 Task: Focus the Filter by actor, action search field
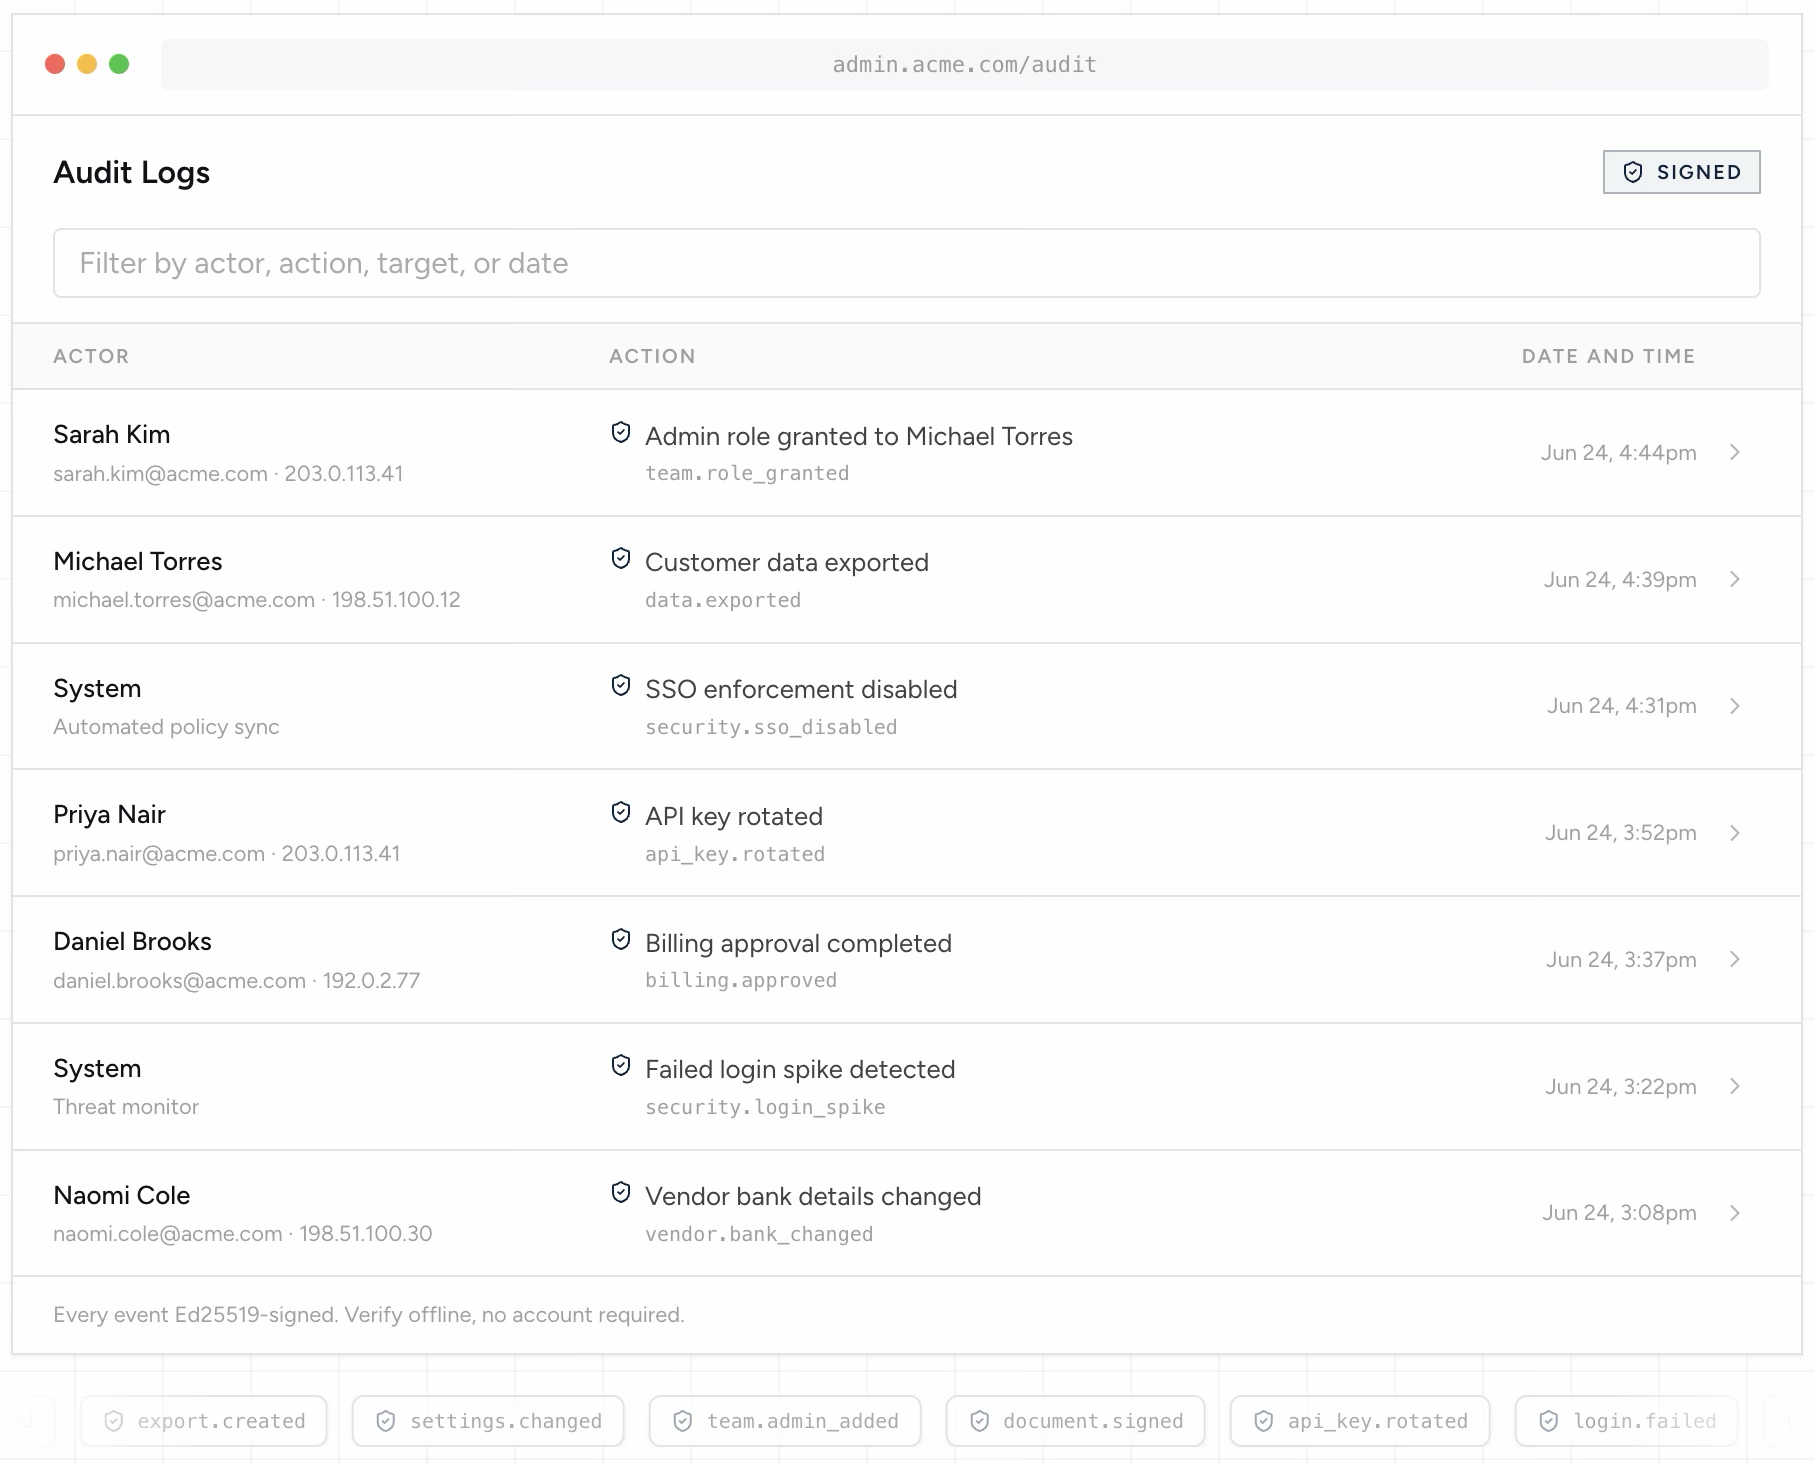tap(907, 263)
